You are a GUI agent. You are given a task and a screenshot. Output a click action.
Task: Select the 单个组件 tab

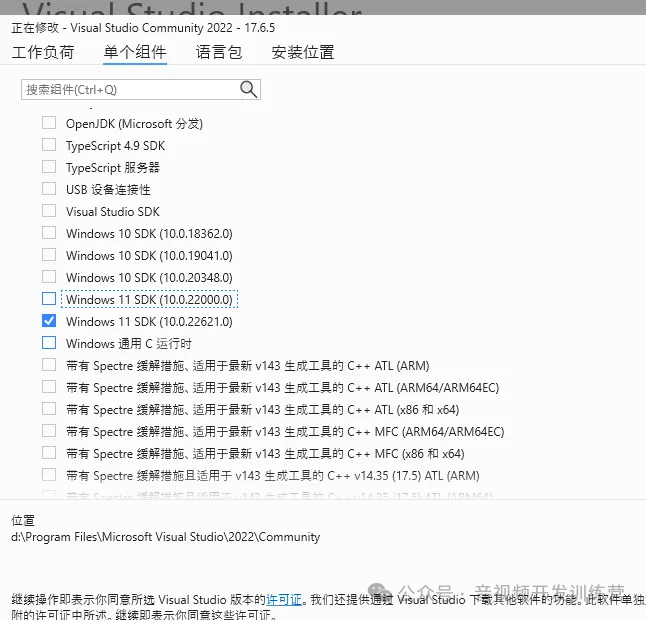(x=135, y=52)
